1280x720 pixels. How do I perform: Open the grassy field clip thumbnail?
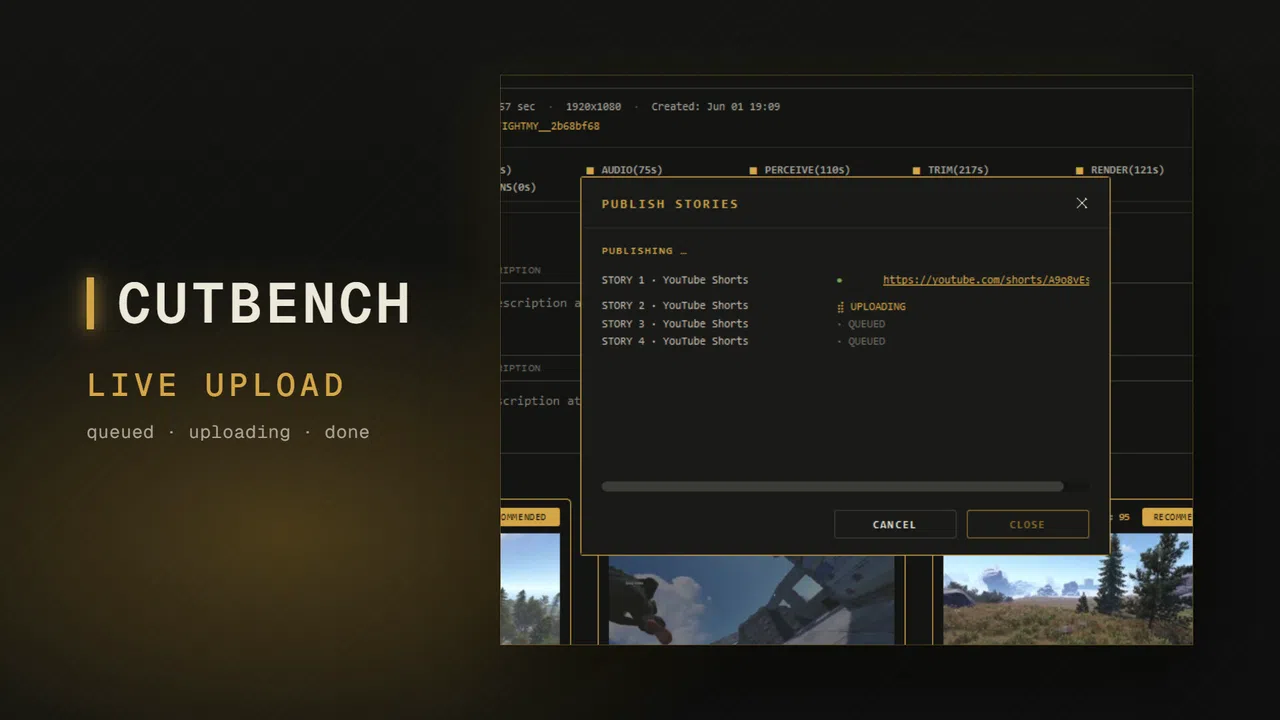(x=1067, y=588)
